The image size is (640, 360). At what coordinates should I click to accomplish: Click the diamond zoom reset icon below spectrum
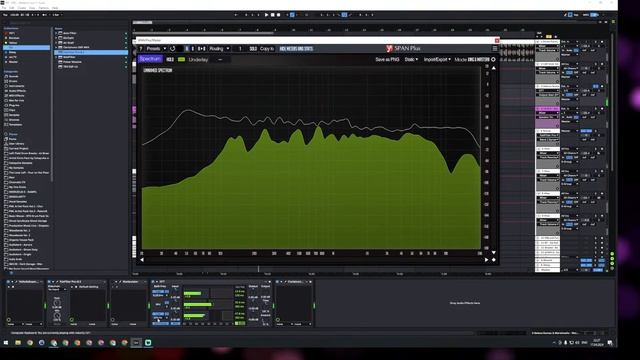[x=493, y=260]
